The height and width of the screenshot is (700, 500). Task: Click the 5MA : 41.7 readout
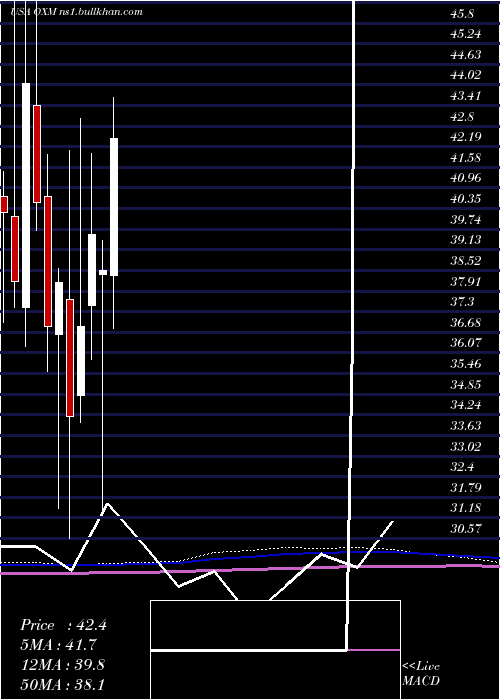(x=59, y=645)
